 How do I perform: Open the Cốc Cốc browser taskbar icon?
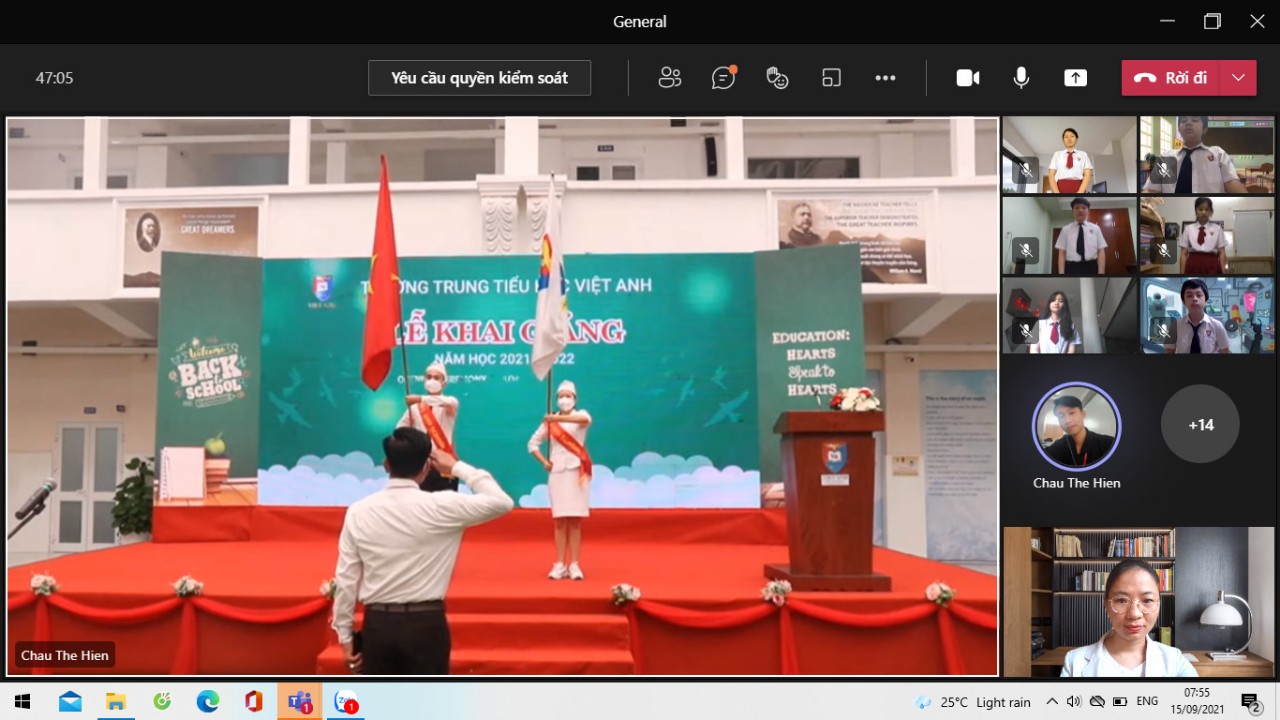click(162, 702)
